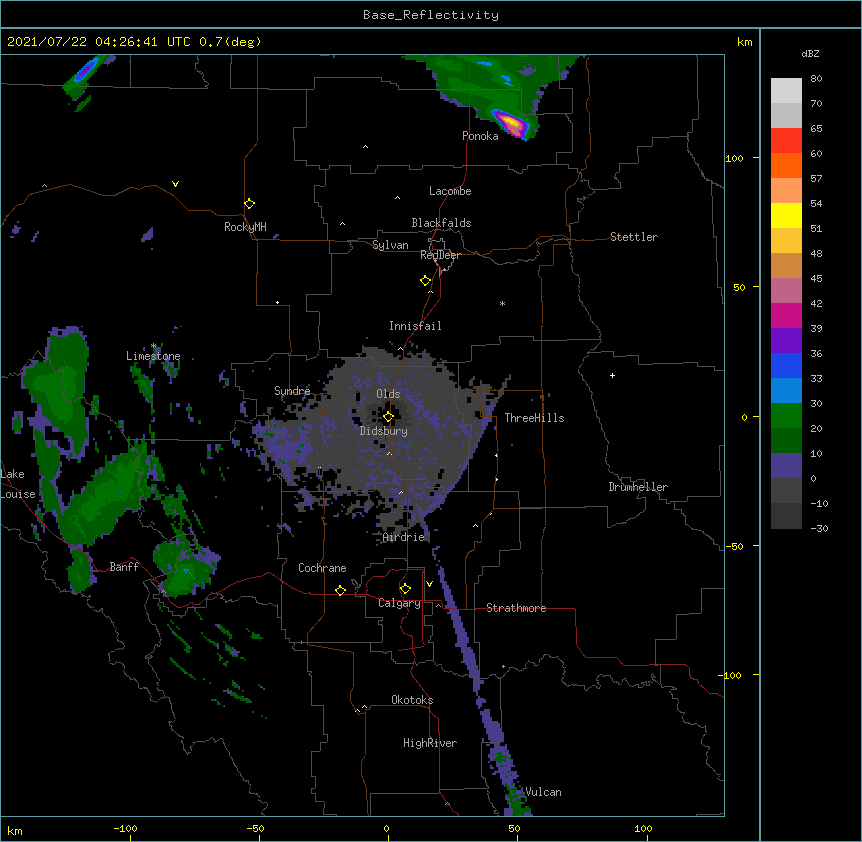Click the Blackfalds city label
862x842 pixels.
(x=441, y=223)
